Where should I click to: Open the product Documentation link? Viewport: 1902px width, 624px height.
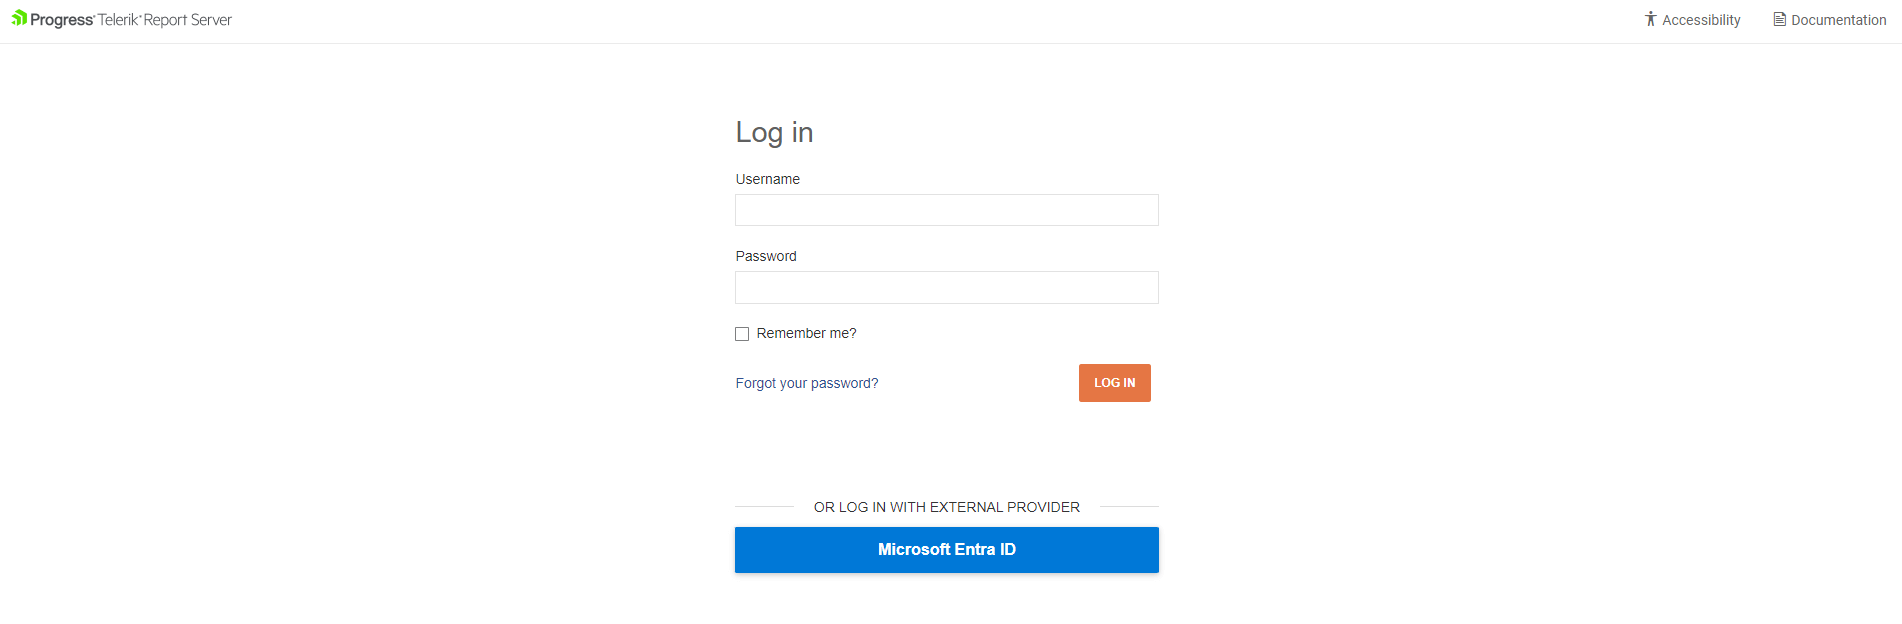(1838, 19)
